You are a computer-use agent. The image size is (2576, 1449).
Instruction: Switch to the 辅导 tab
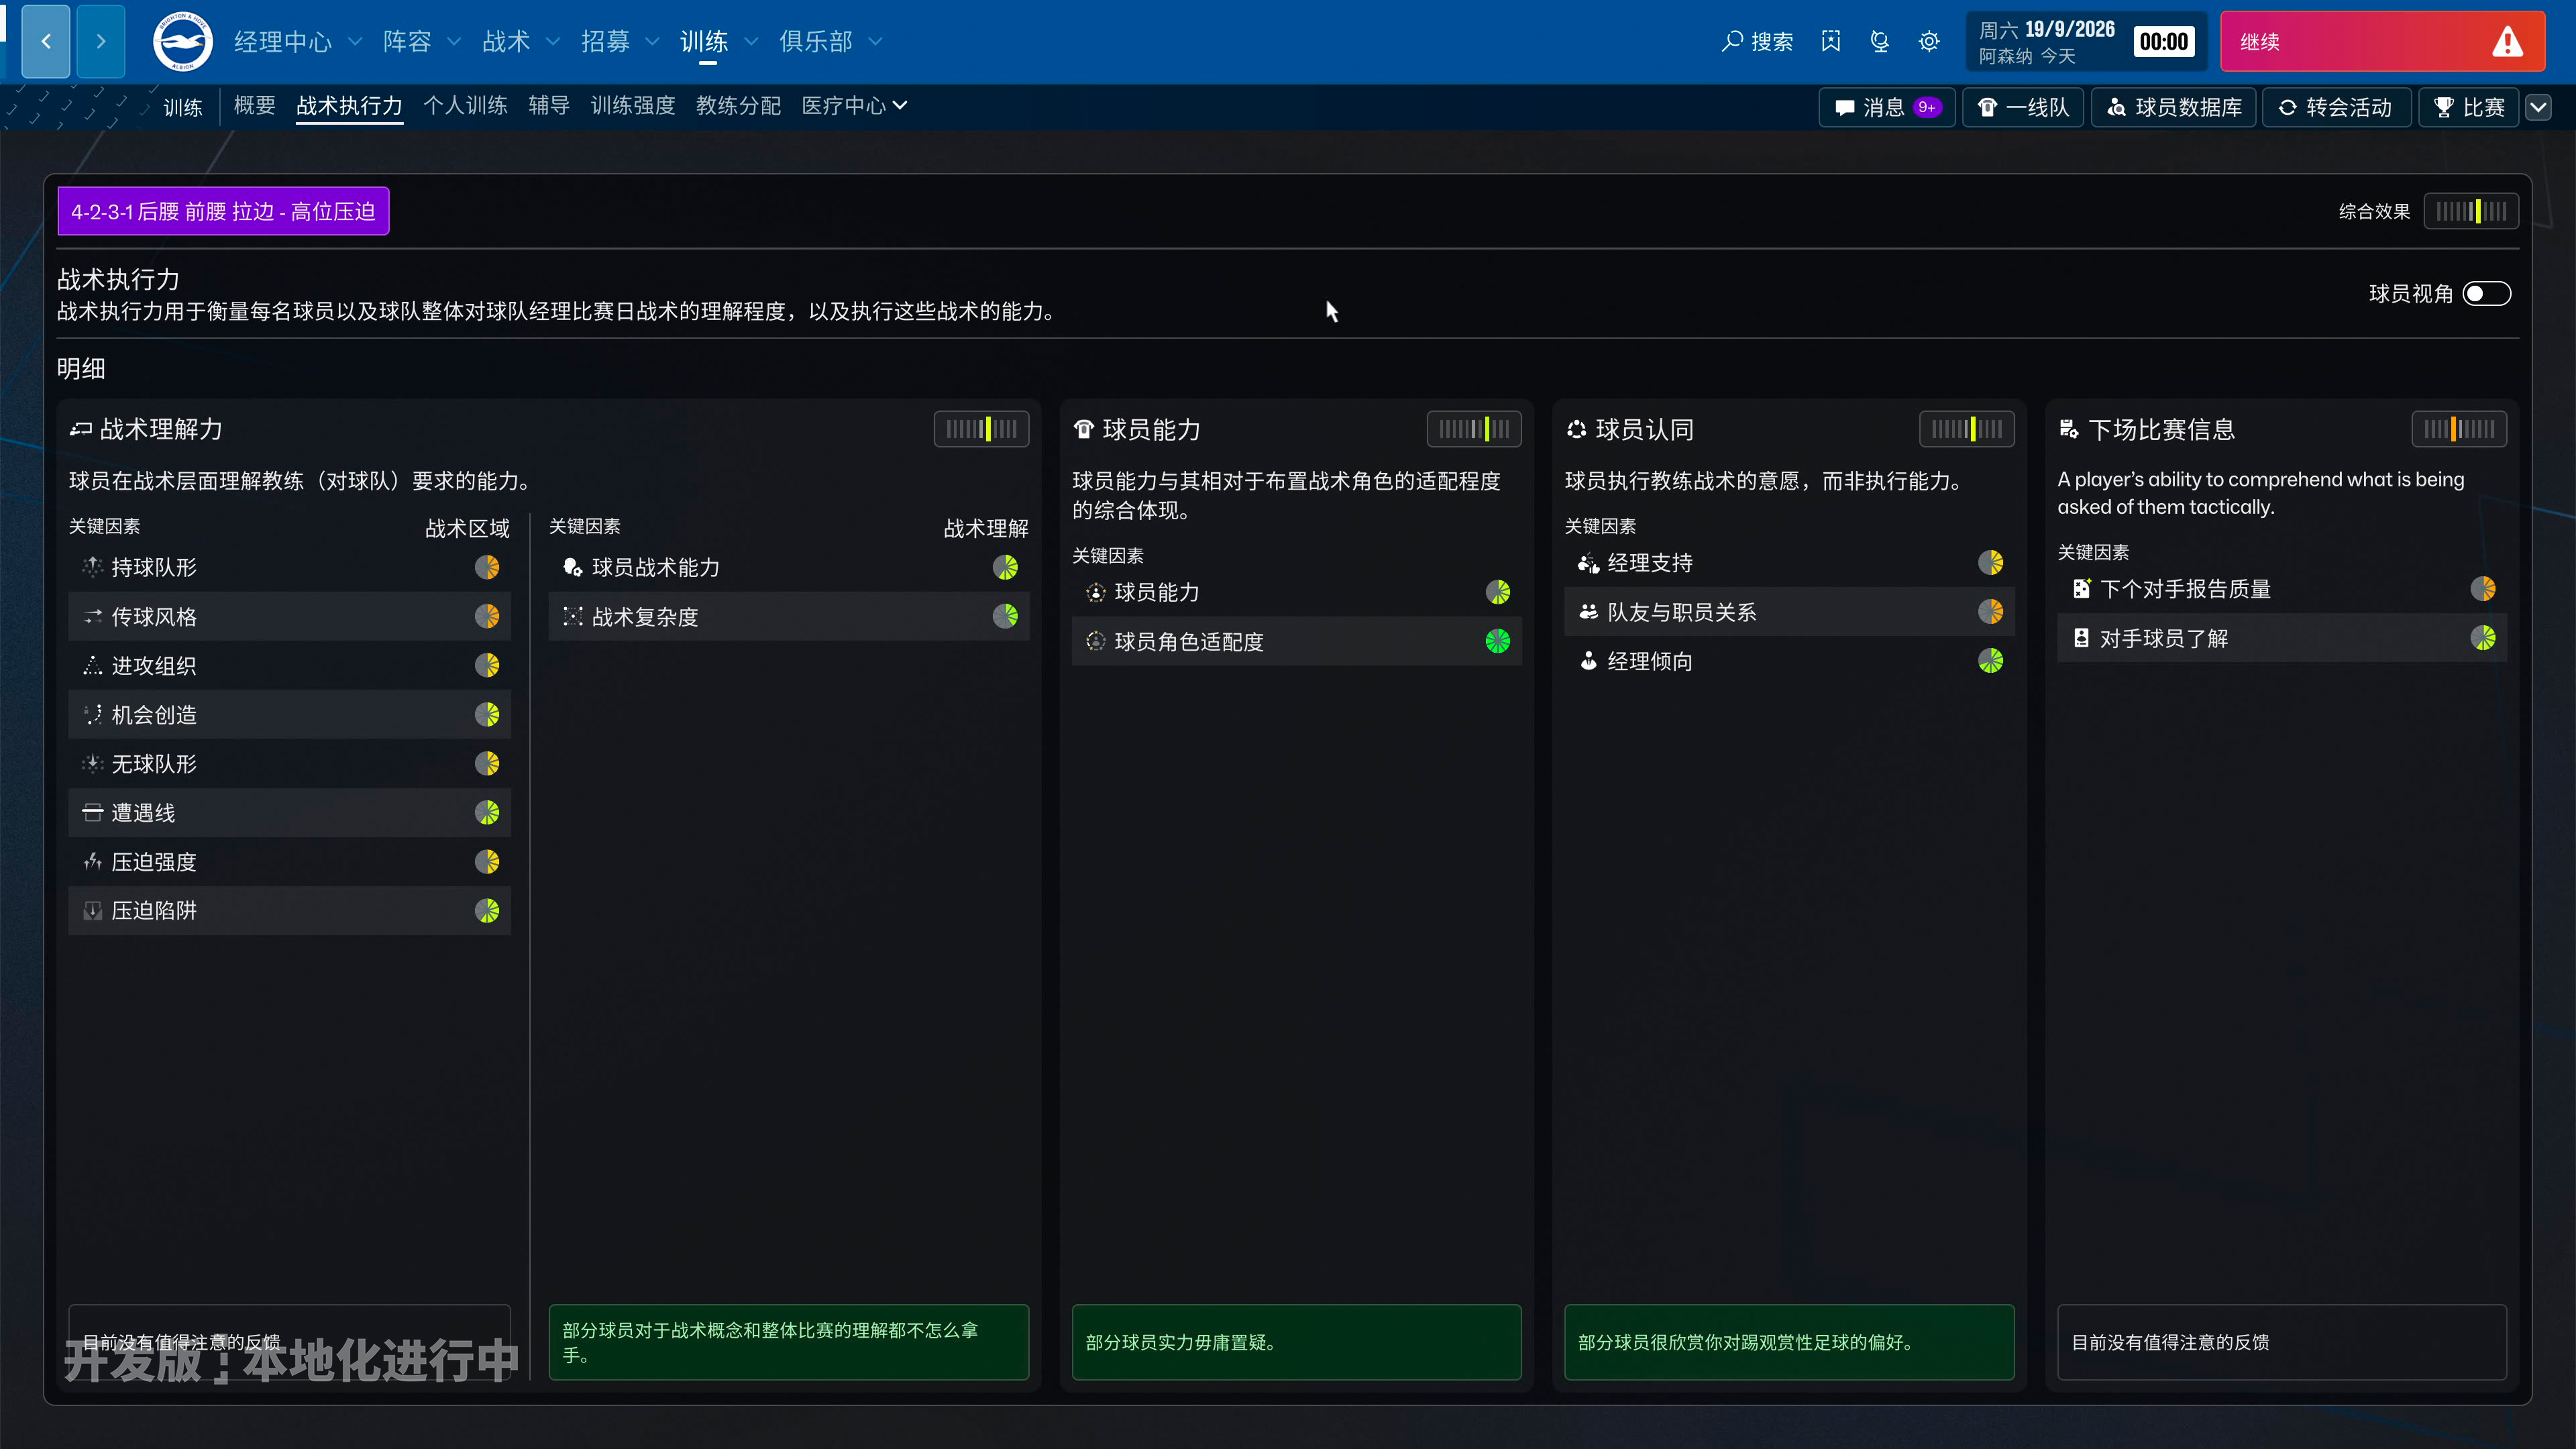tap(549, 105)
